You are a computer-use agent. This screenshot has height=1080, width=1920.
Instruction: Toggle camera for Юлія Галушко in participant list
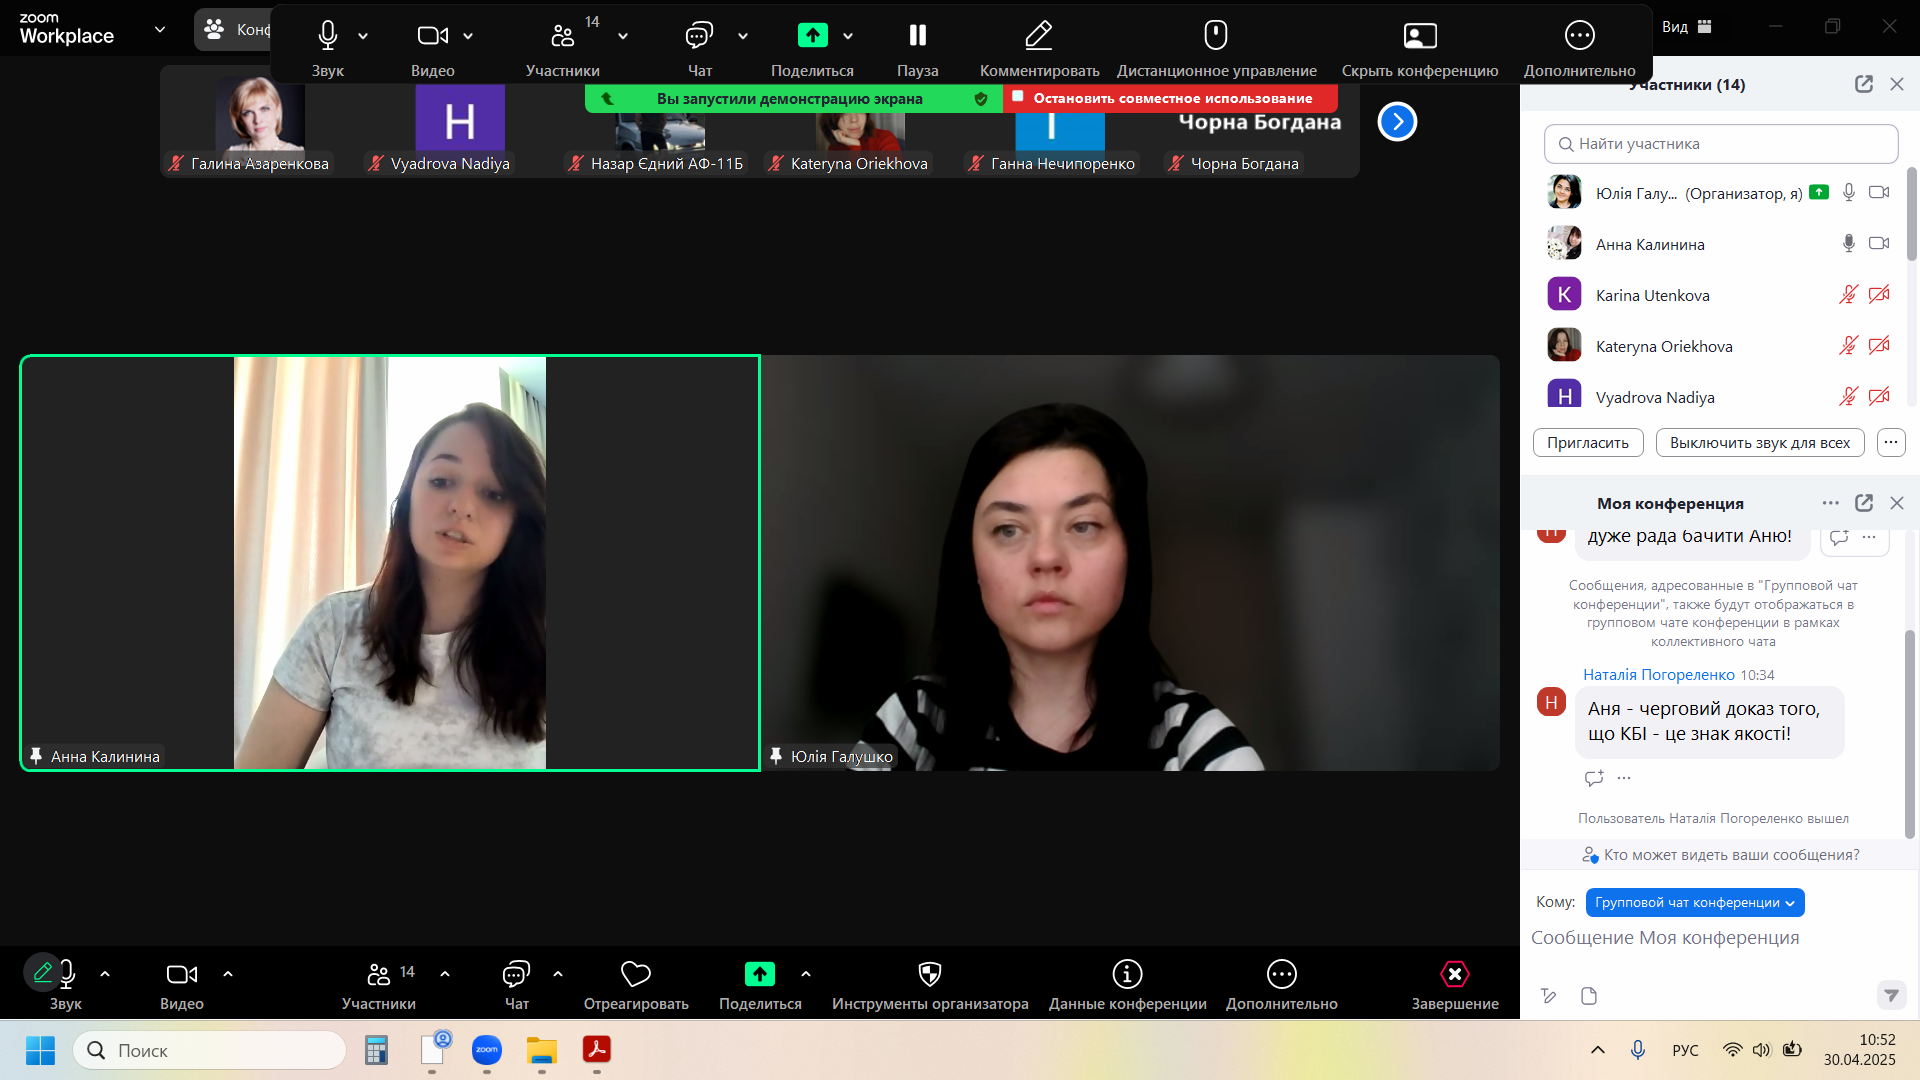1879,192
